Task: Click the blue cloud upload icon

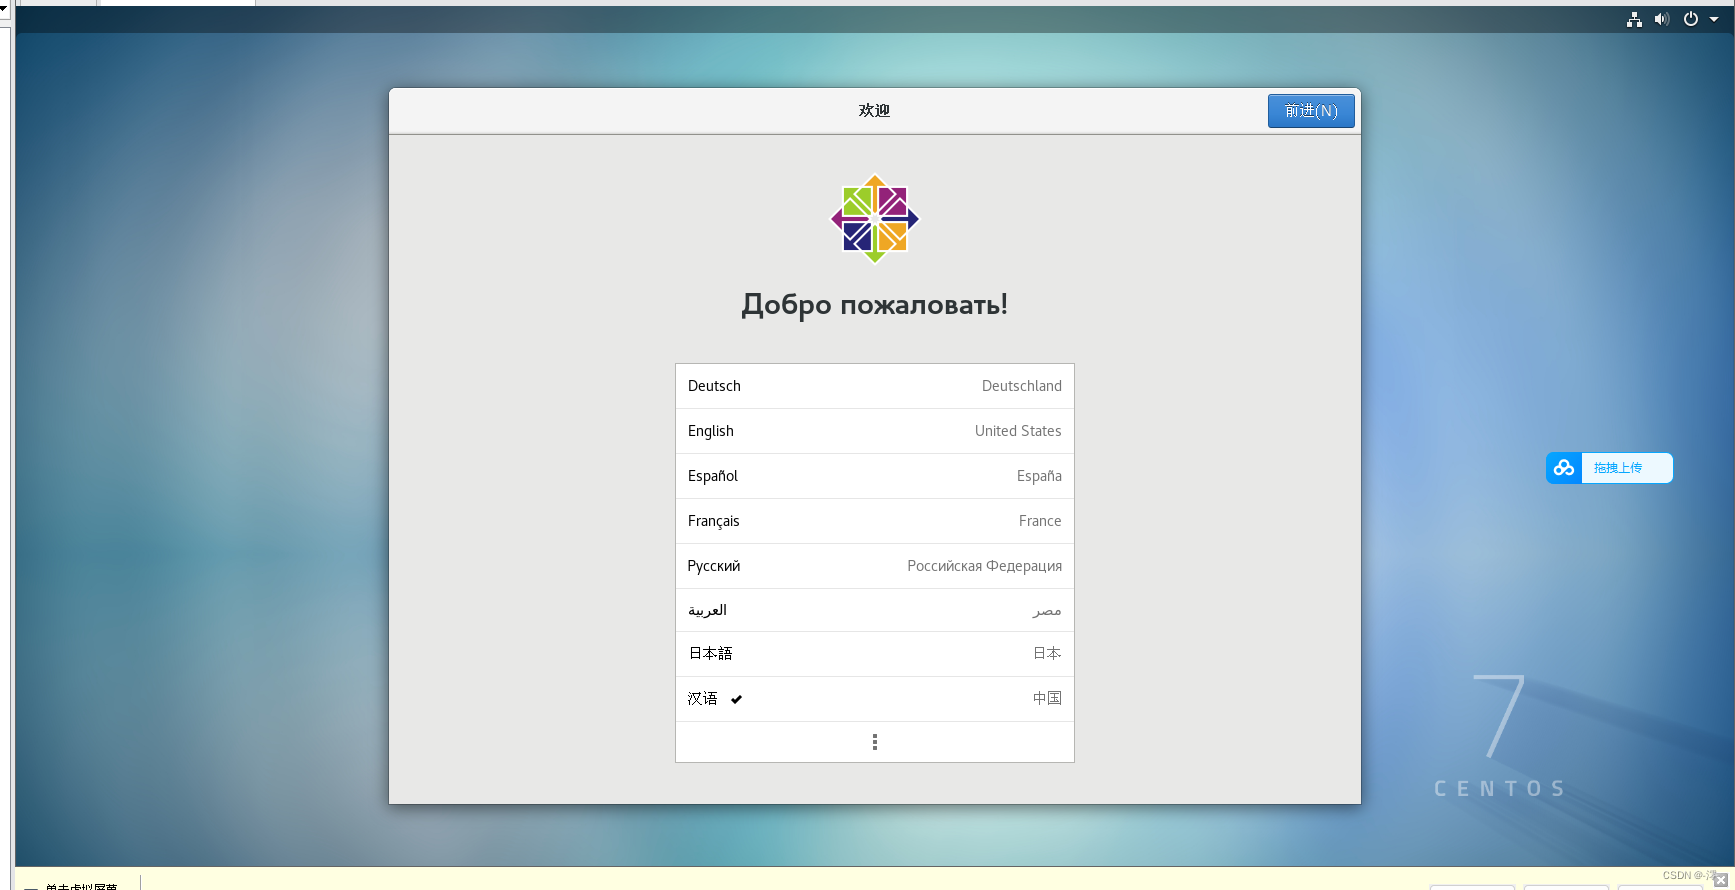Action: pos(1564,468)
